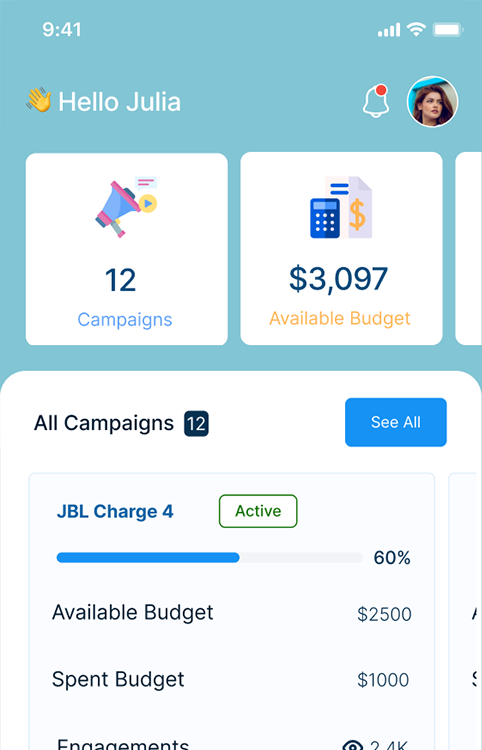The image size is (482, 750).
Task: Tap the 12 count badge
Action: click(197, 424)
